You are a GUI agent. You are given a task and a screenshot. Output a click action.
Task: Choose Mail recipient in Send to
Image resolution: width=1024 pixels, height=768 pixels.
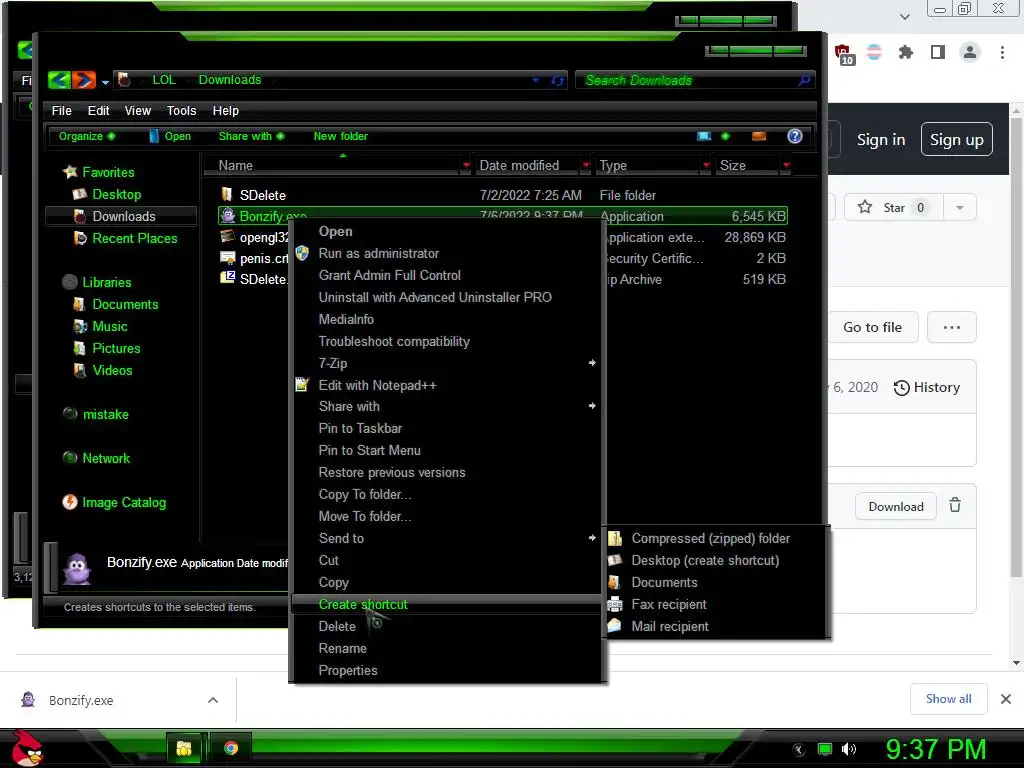[x=670, y=626]
